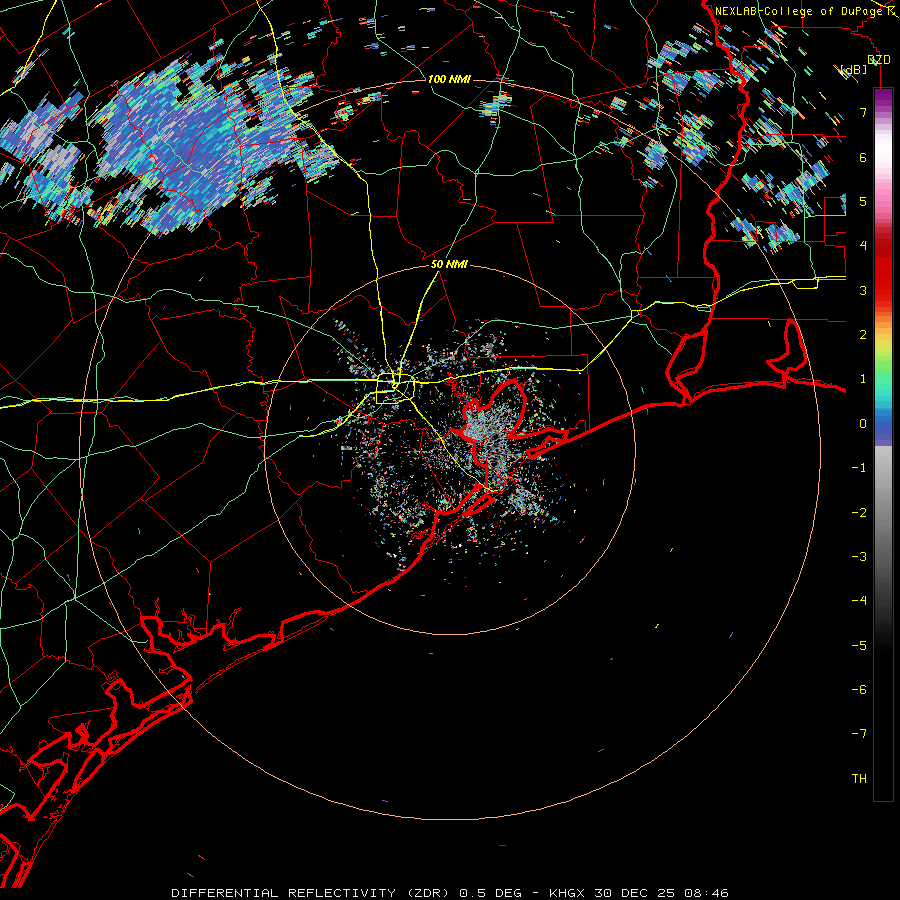Select the 2 value on dB scale
This screenshot has width=900, height=900.
[863, 335]
